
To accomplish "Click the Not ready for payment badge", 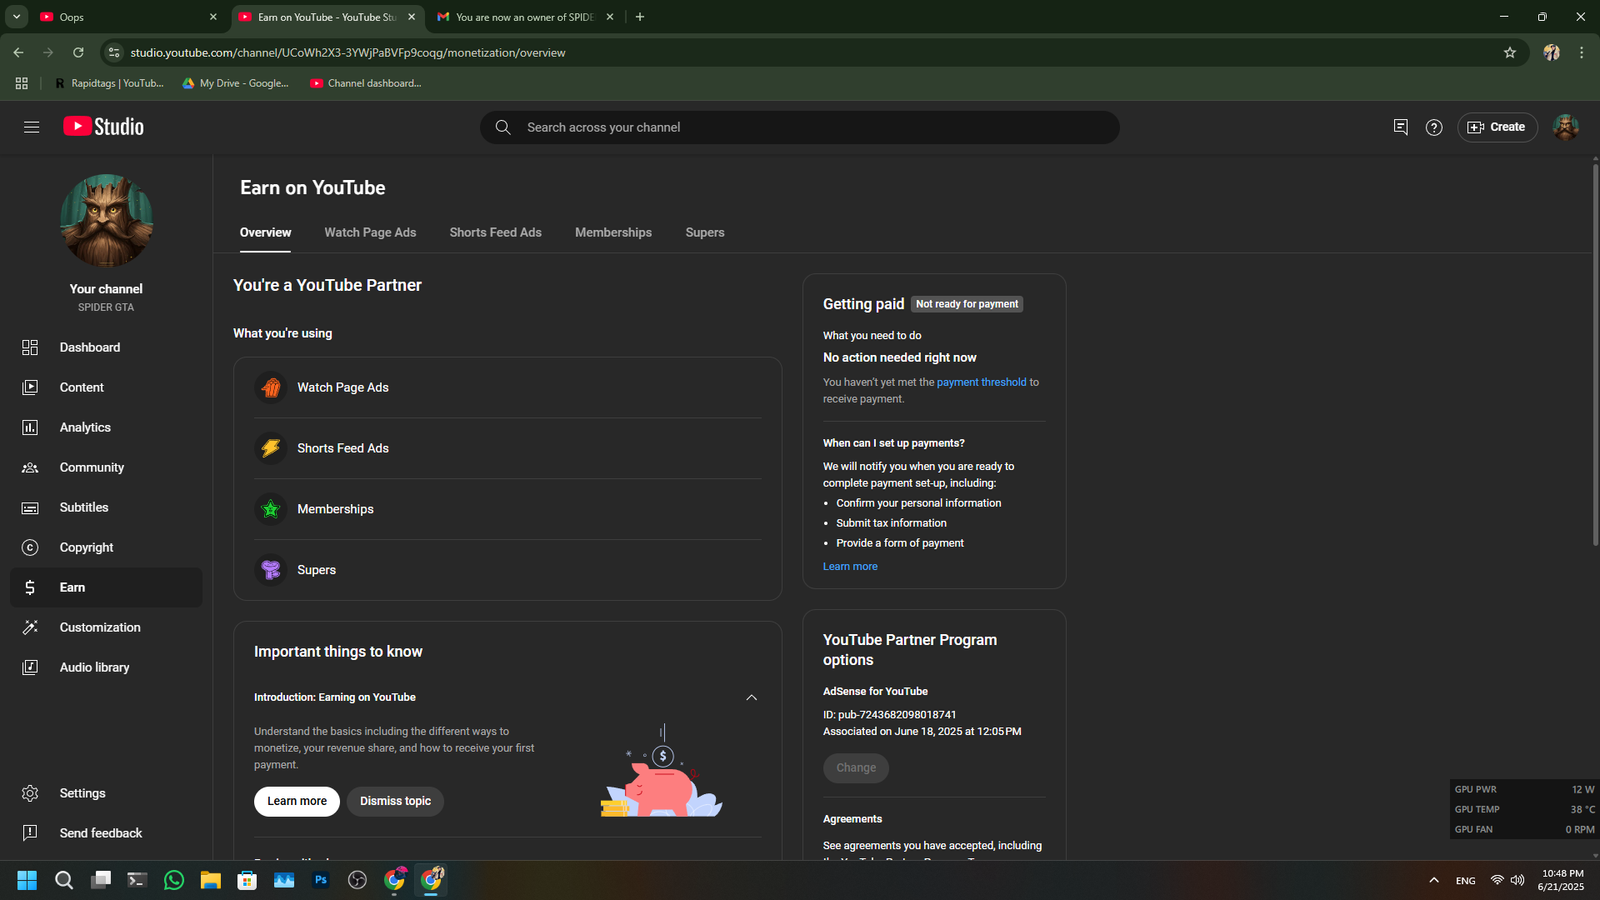I will tap(967, 304).
